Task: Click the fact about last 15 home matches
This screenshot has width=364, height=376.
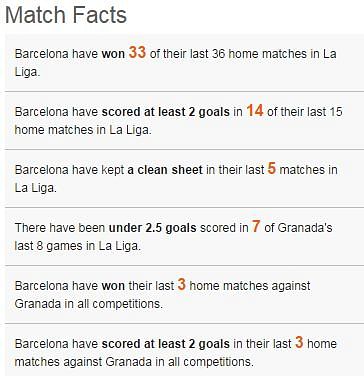Action: pos(184,120)
